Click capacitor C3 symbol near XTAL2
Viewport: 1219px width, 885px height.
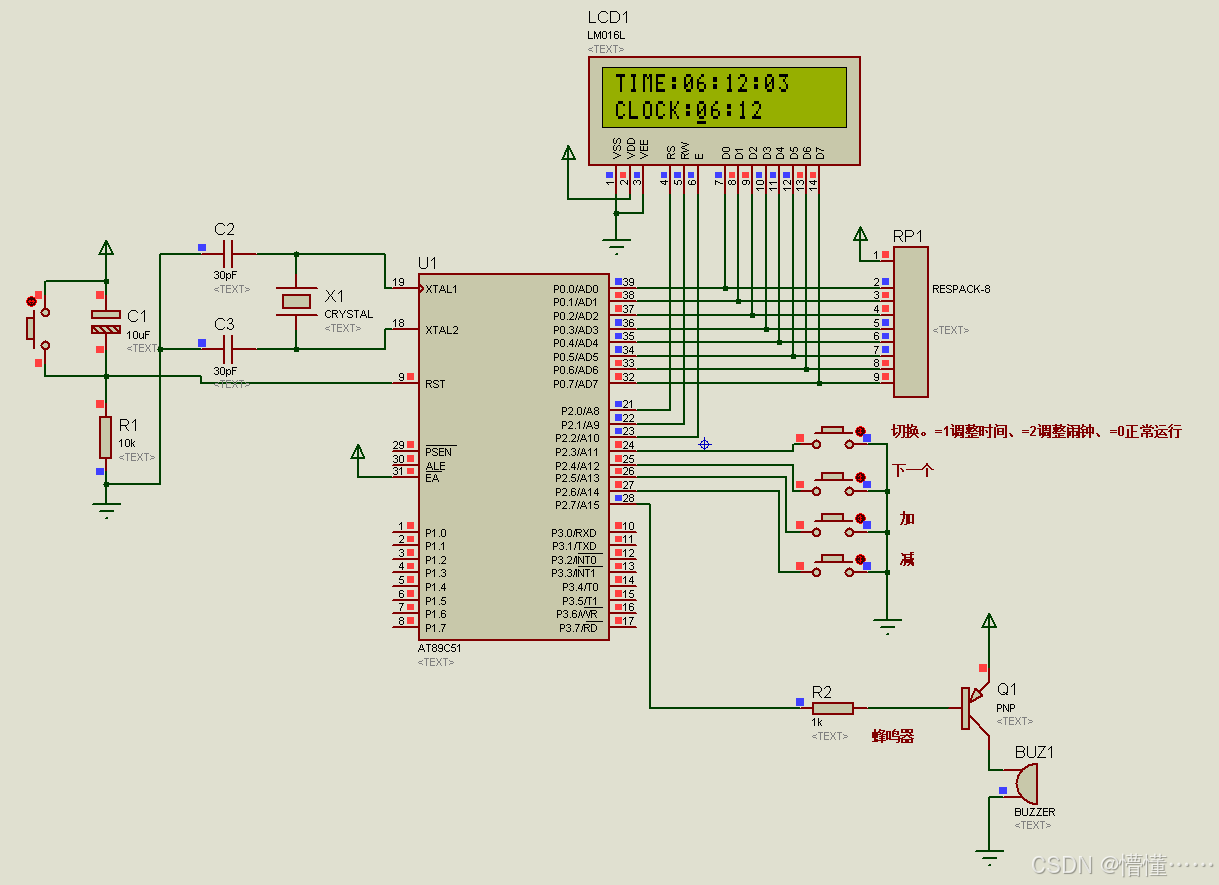coord(227,349)
